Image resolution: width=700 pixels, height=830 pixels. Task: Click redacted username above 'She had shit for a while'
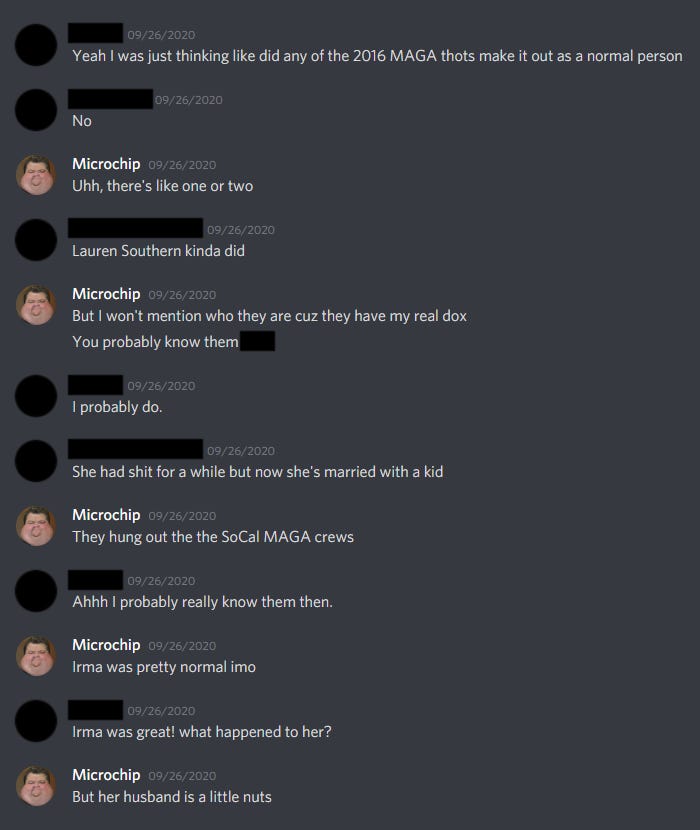[136, 449]
